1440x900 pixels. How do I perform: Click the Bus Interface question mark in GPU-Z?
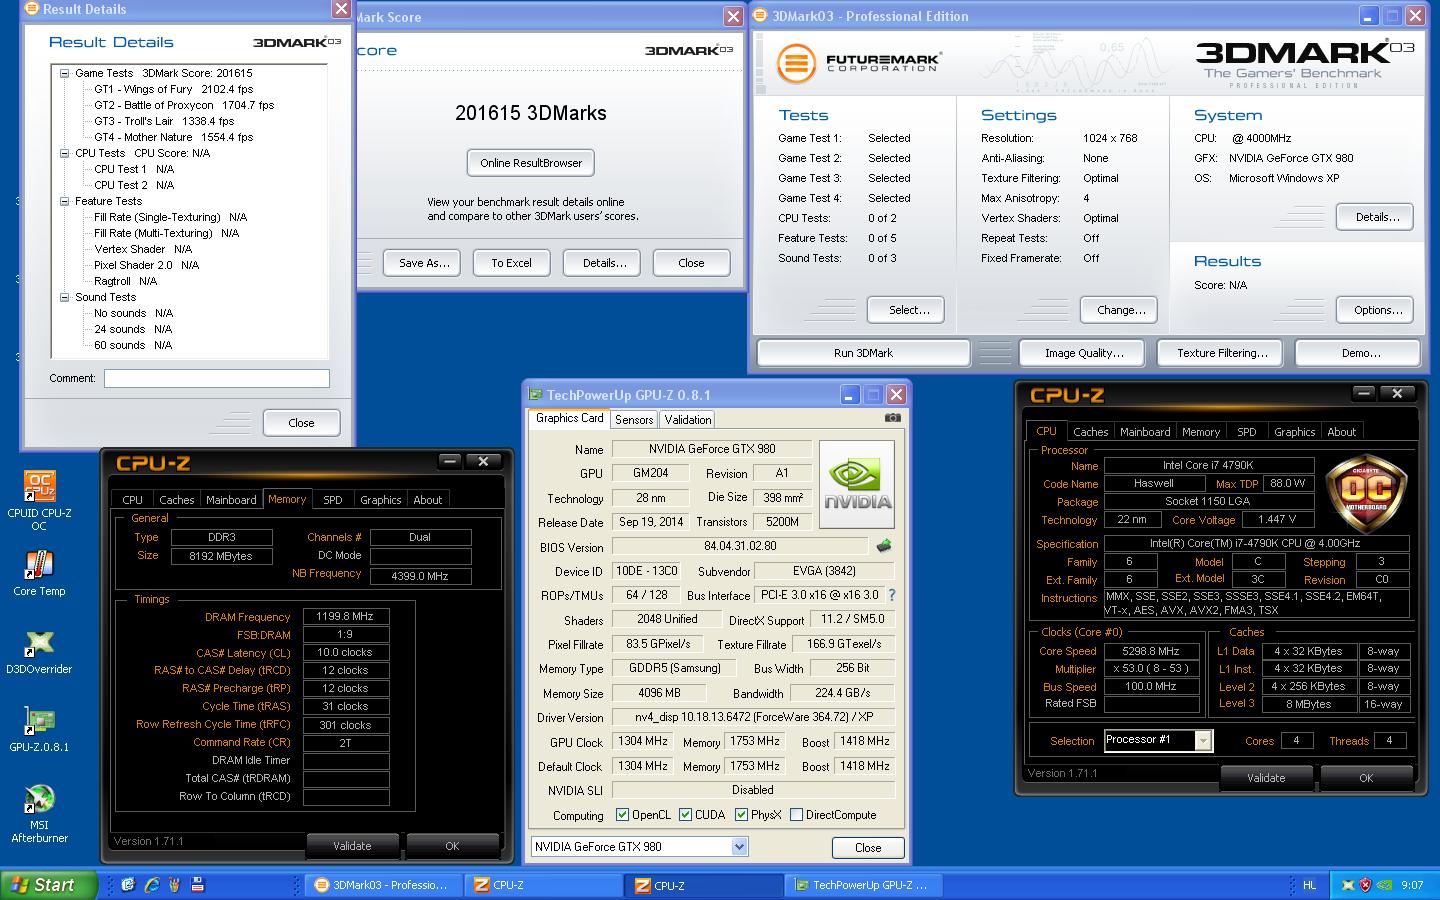click(x=891, y=595)
